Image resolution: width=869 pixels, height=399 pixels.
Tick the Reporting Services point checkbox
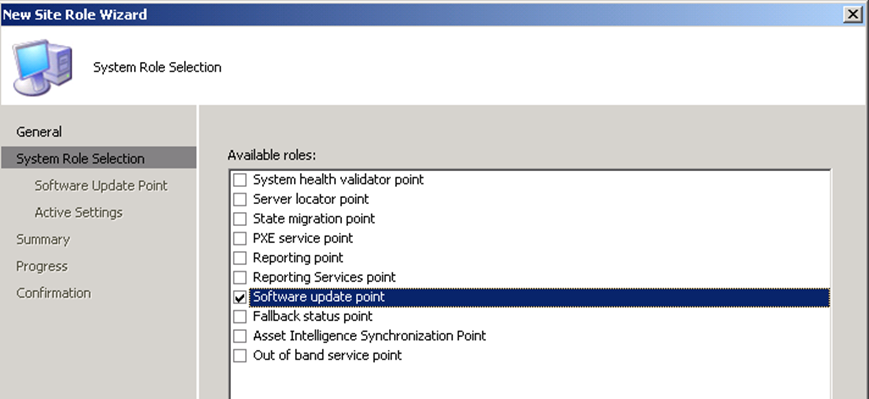239,278
